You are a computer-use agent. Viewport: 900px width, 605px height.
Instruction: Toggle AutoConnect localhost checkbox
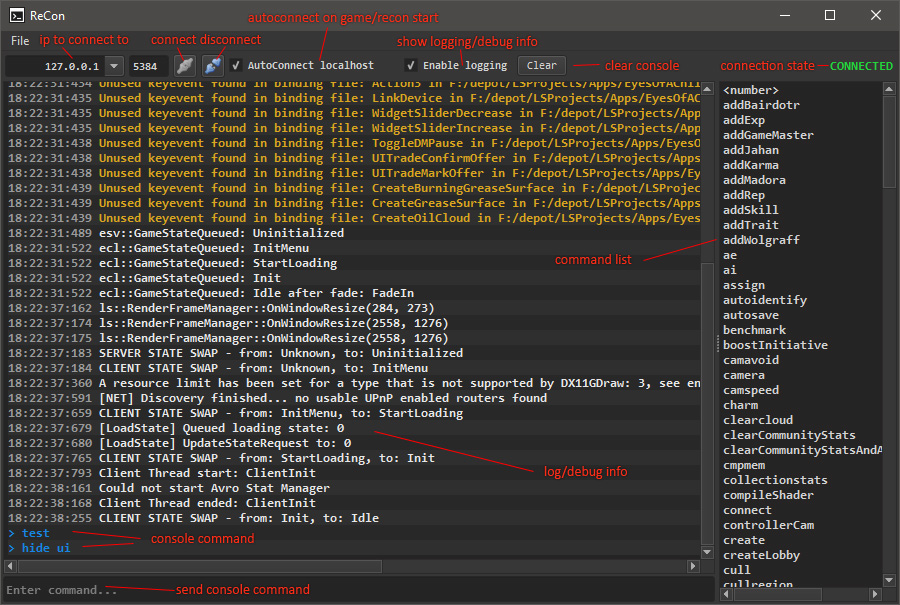[236, 65]
